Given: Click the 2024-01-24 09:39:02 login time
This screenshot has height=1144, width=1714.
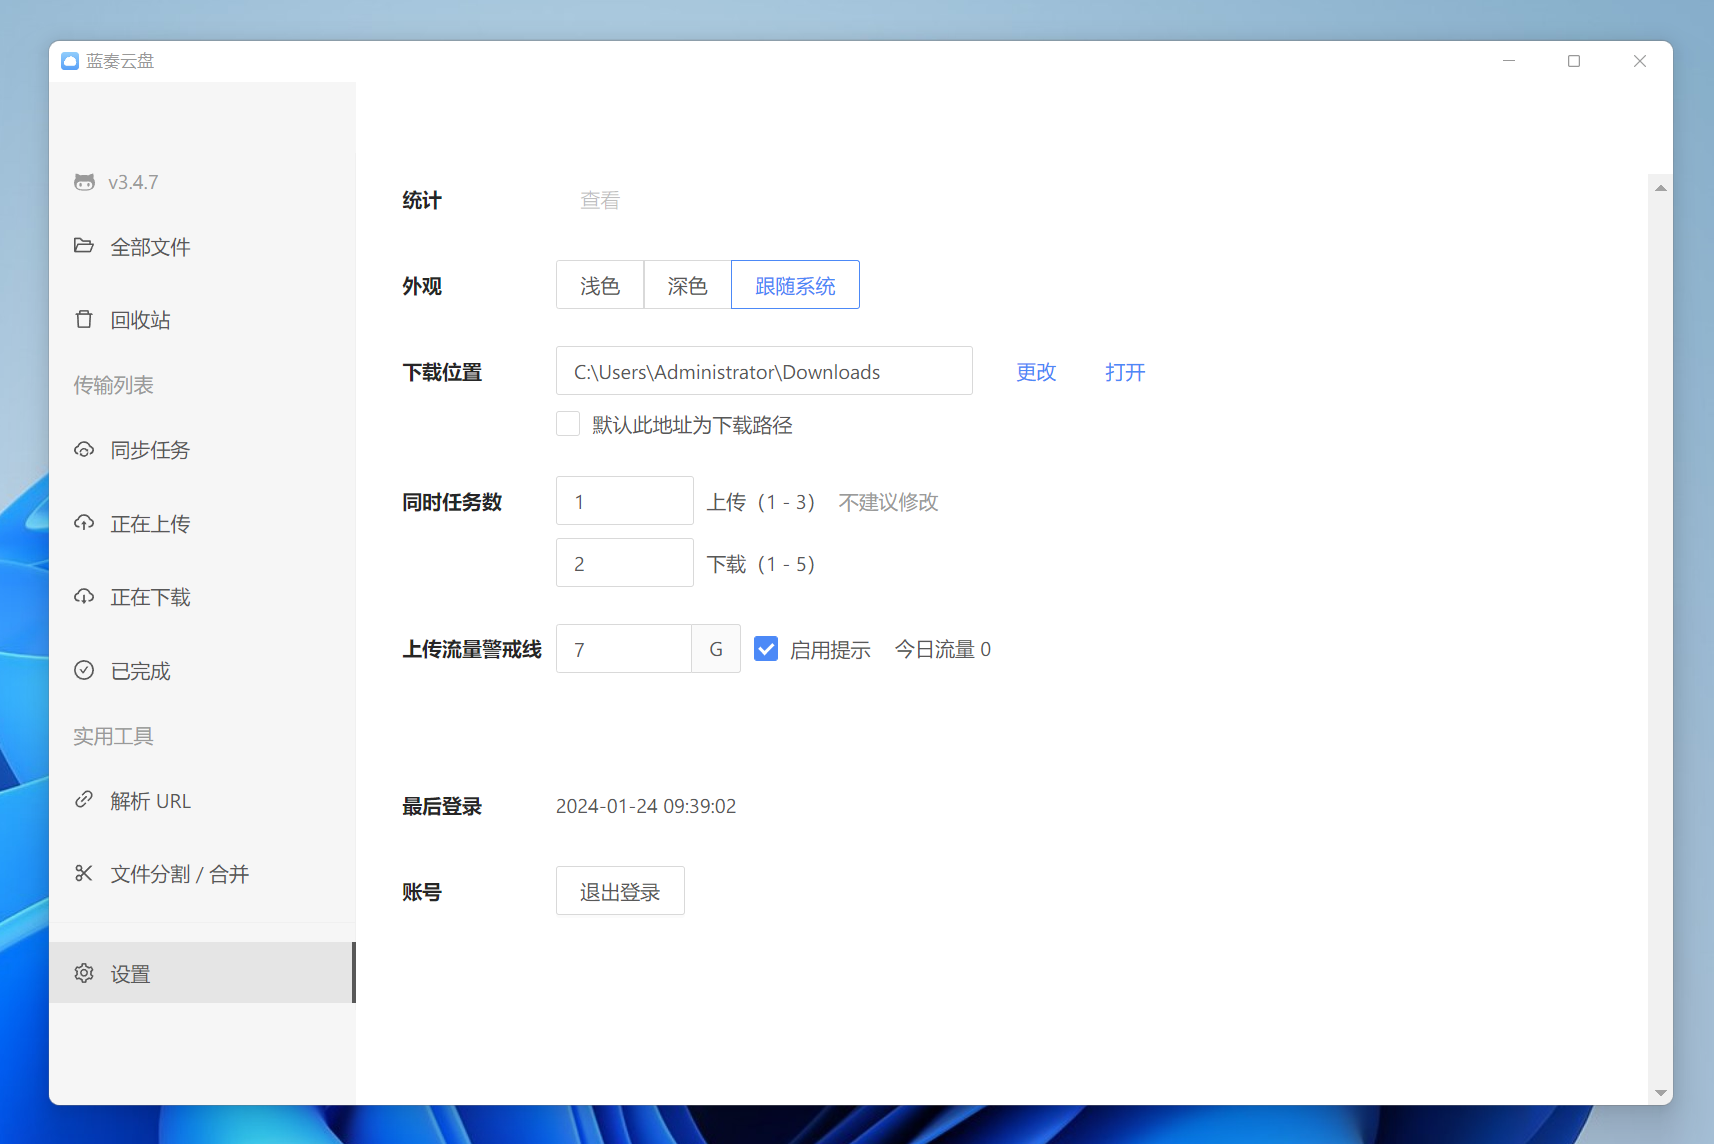Looking at the screenshot, I should pyautogui.click(x=646, y=806).
